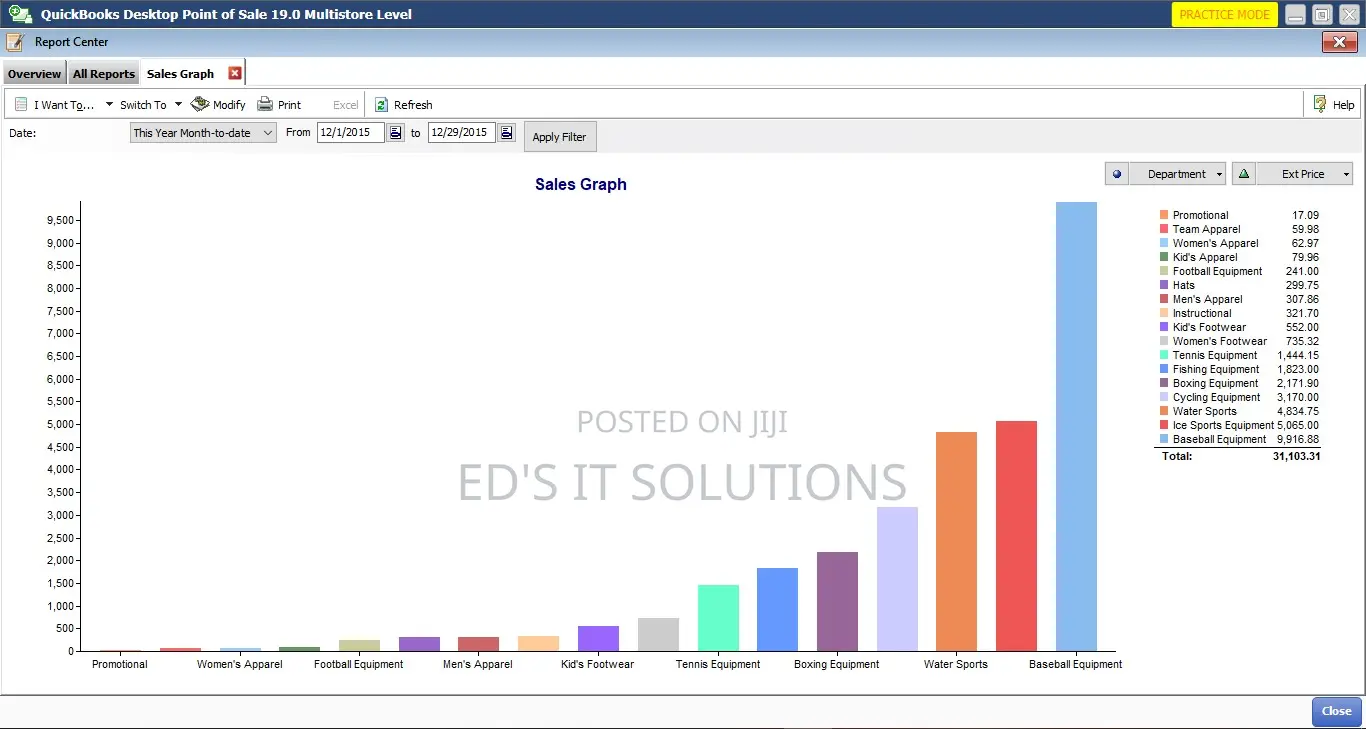Screen dimensions: 1366x729
Task: Click Instructional in the legend
Action: (x=1202, y=313)
